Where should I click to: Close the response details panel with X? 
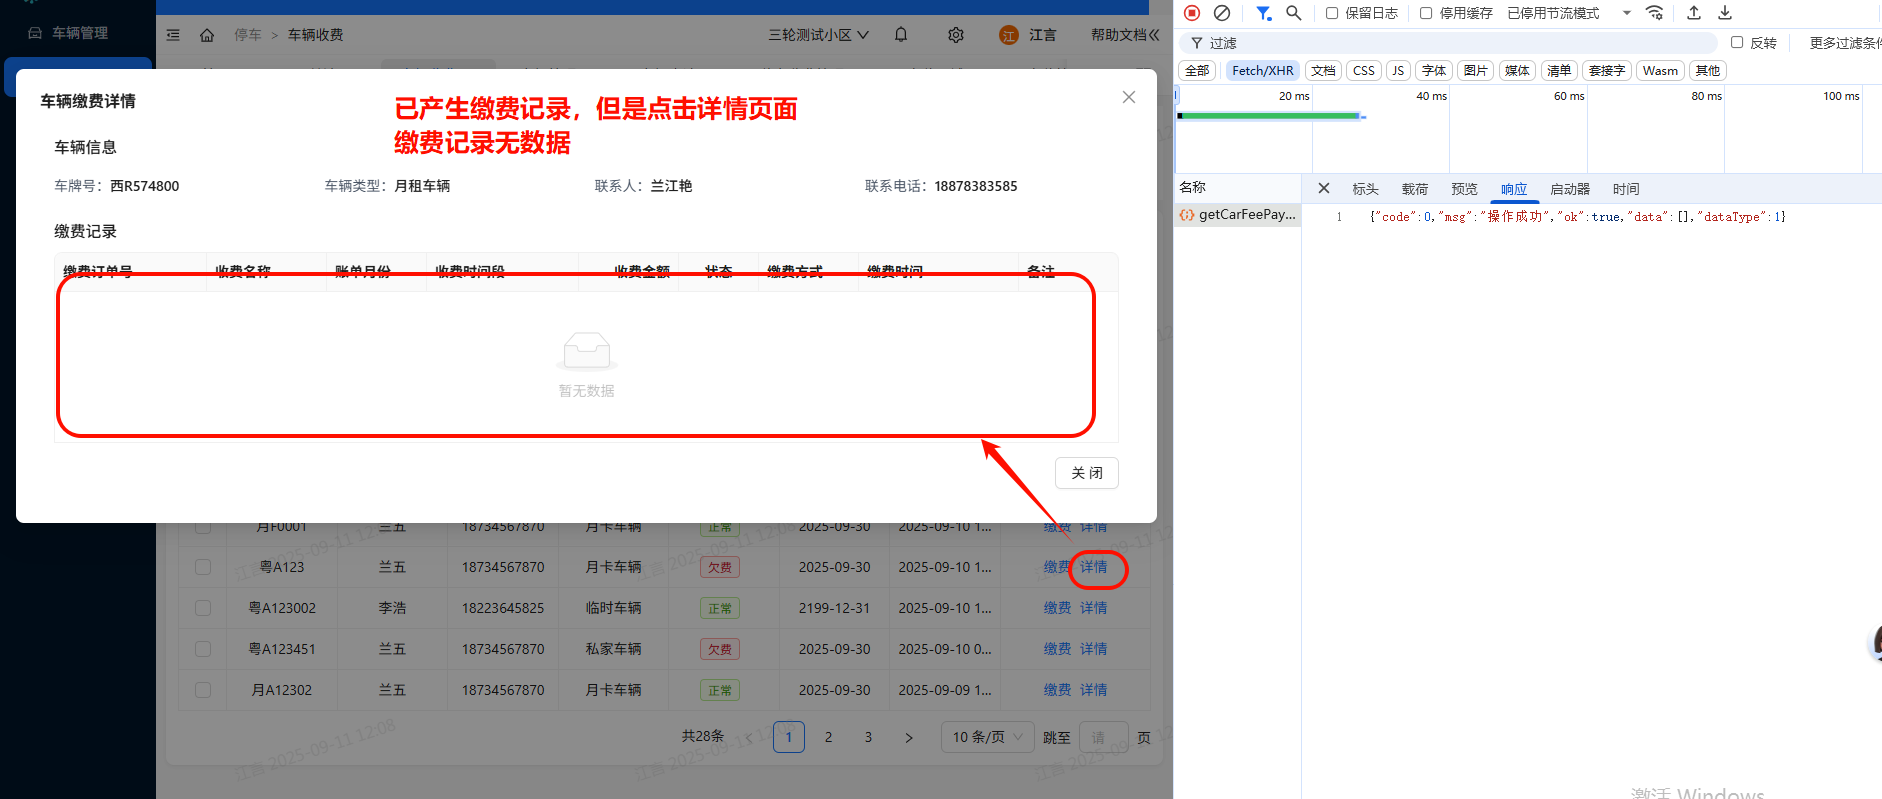point(1323,188)
